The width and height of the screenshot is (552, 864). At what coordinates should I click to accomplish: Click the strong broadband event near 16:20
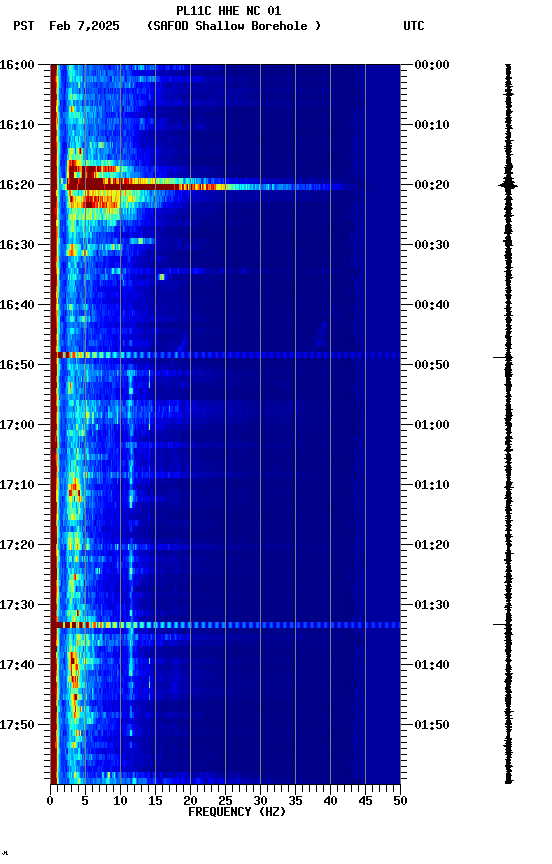[x=209, y=185]
